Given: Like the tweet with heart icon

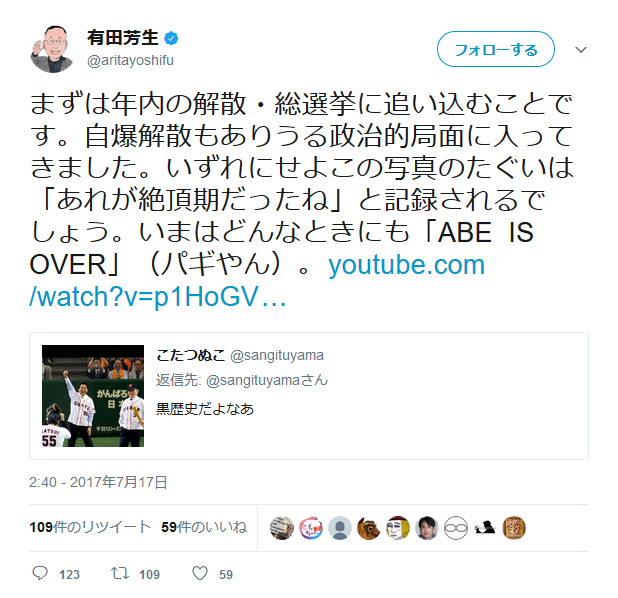Looking at the screenshot, I should click(200, 574).
